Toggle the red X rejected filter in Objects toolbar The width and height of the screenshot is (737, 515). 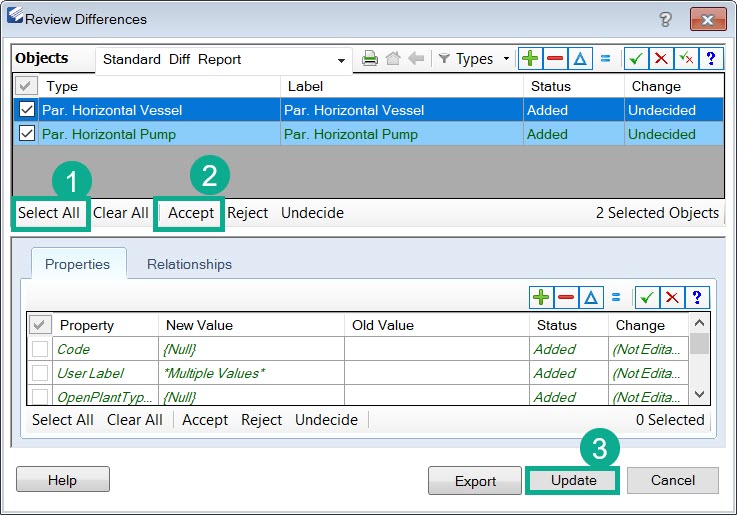tap(661, 59)
